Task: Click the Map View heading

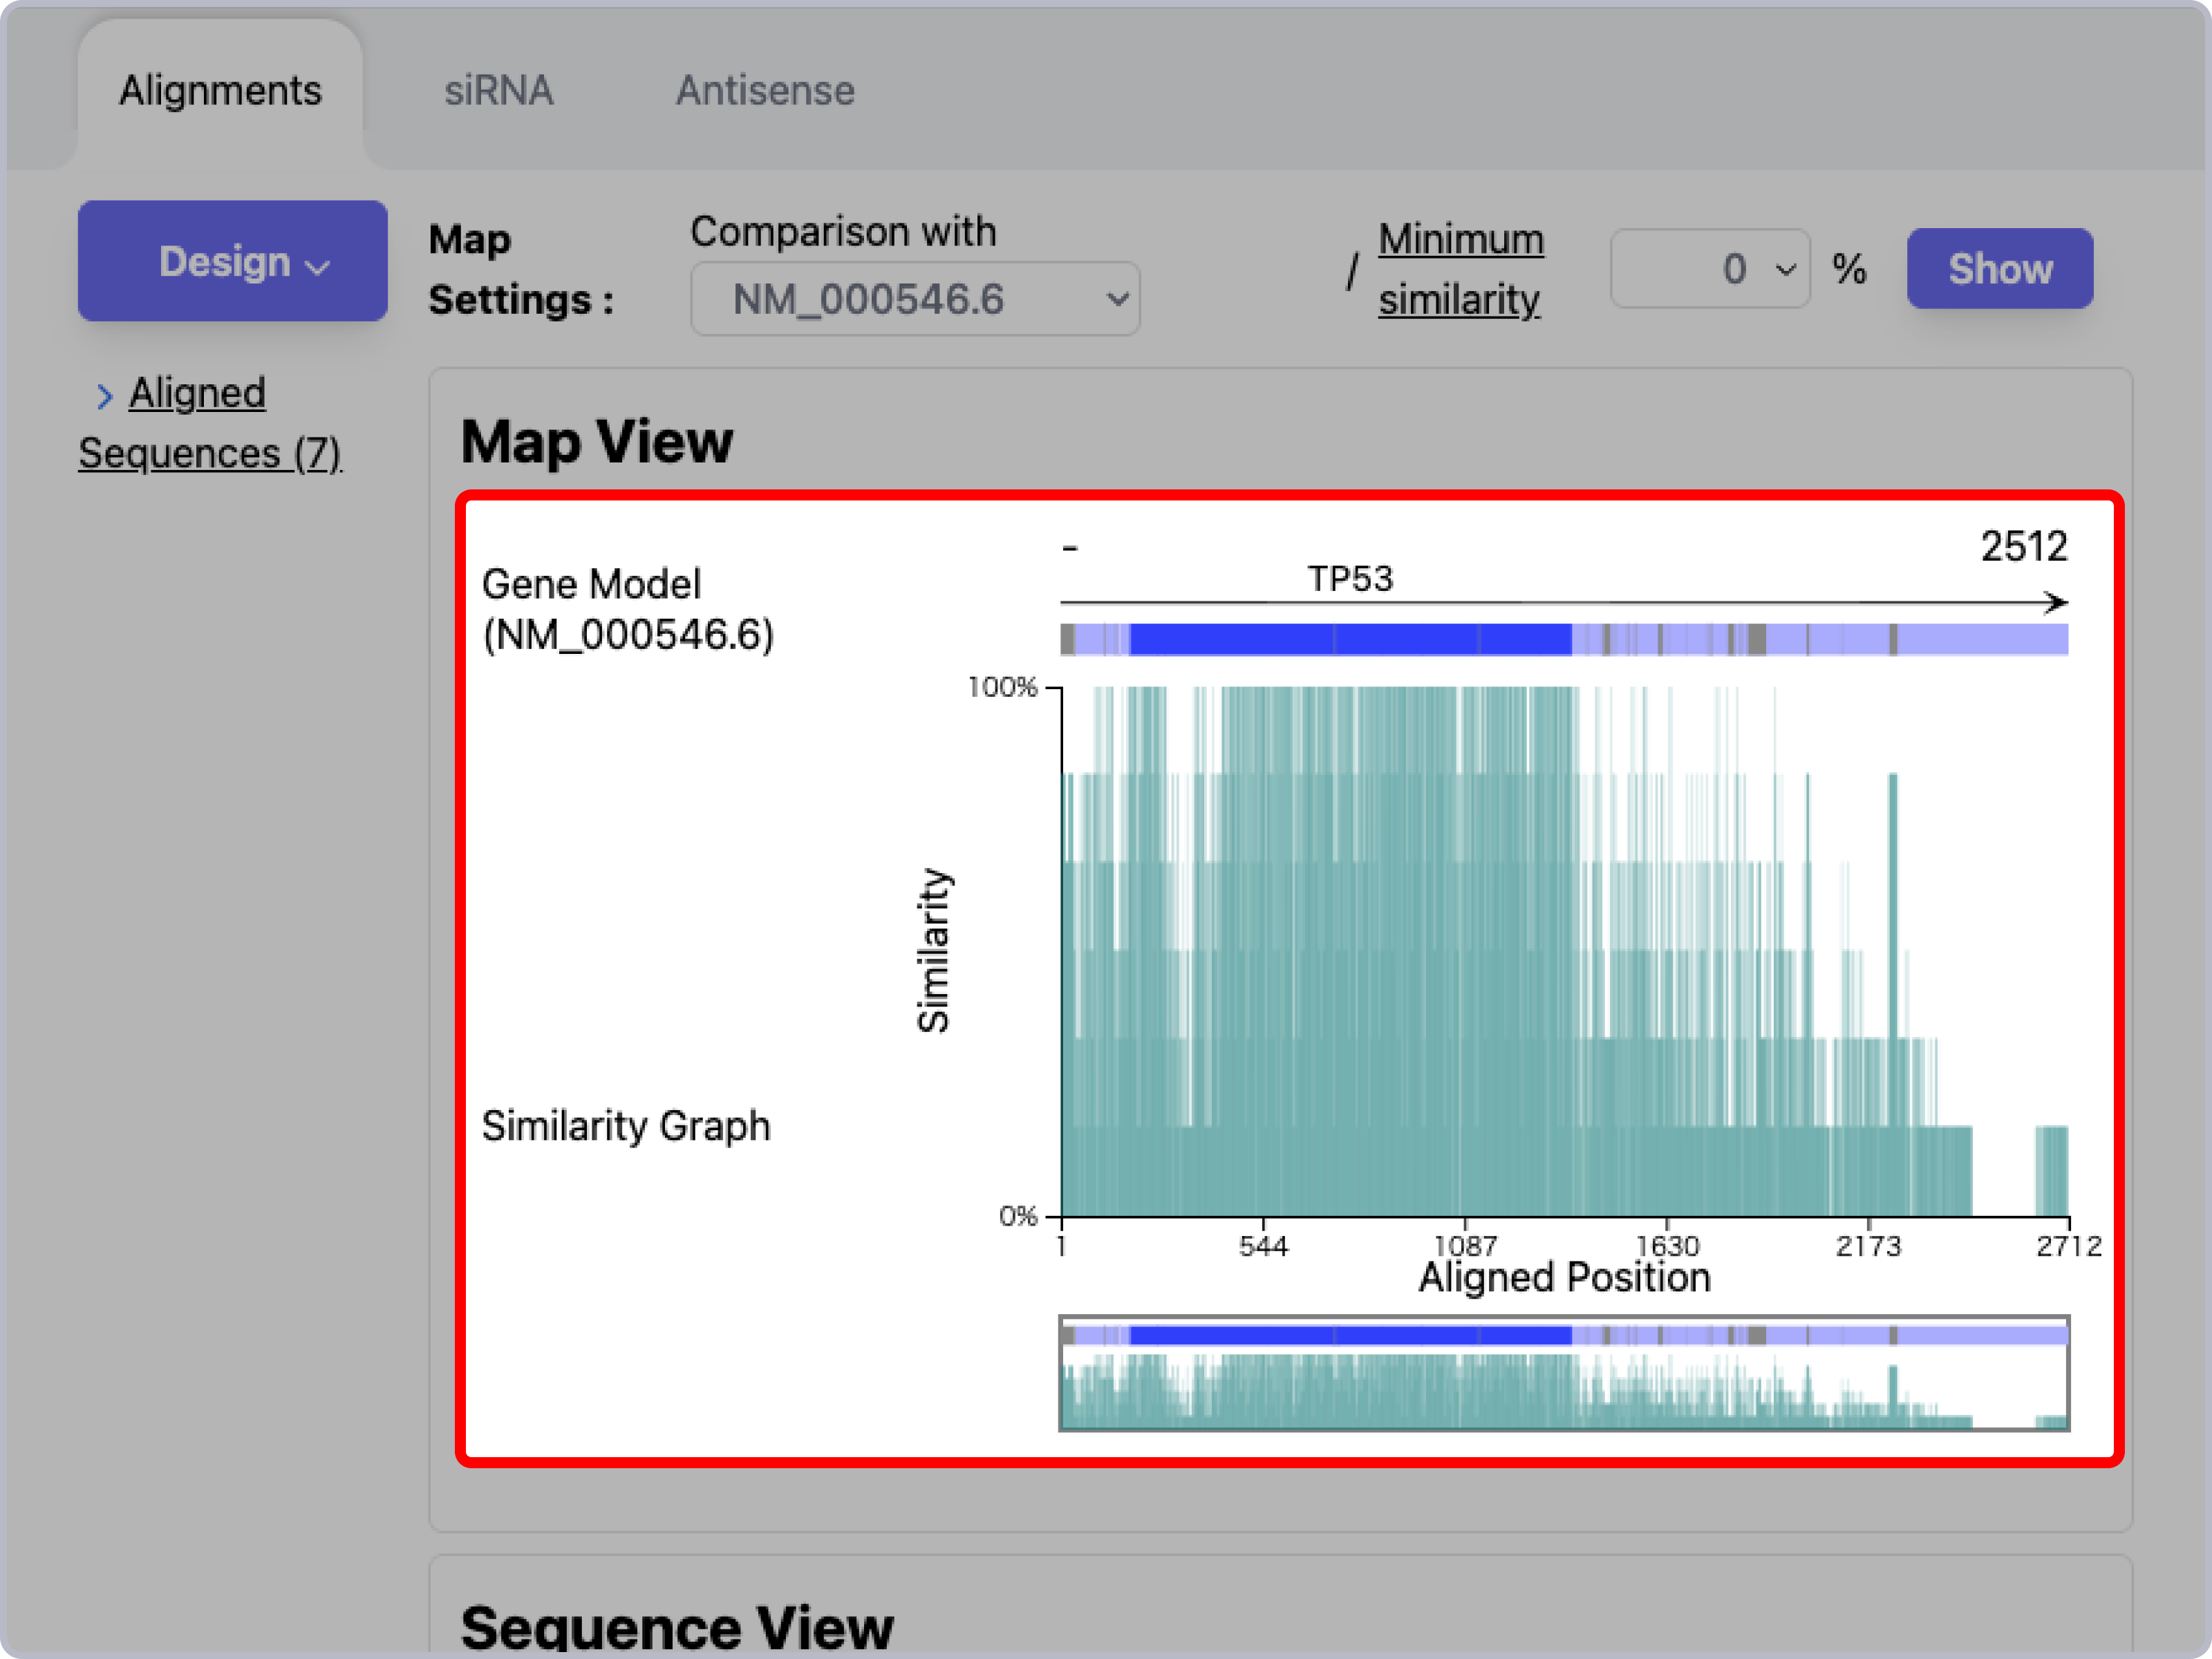Action: pos(597,442)
